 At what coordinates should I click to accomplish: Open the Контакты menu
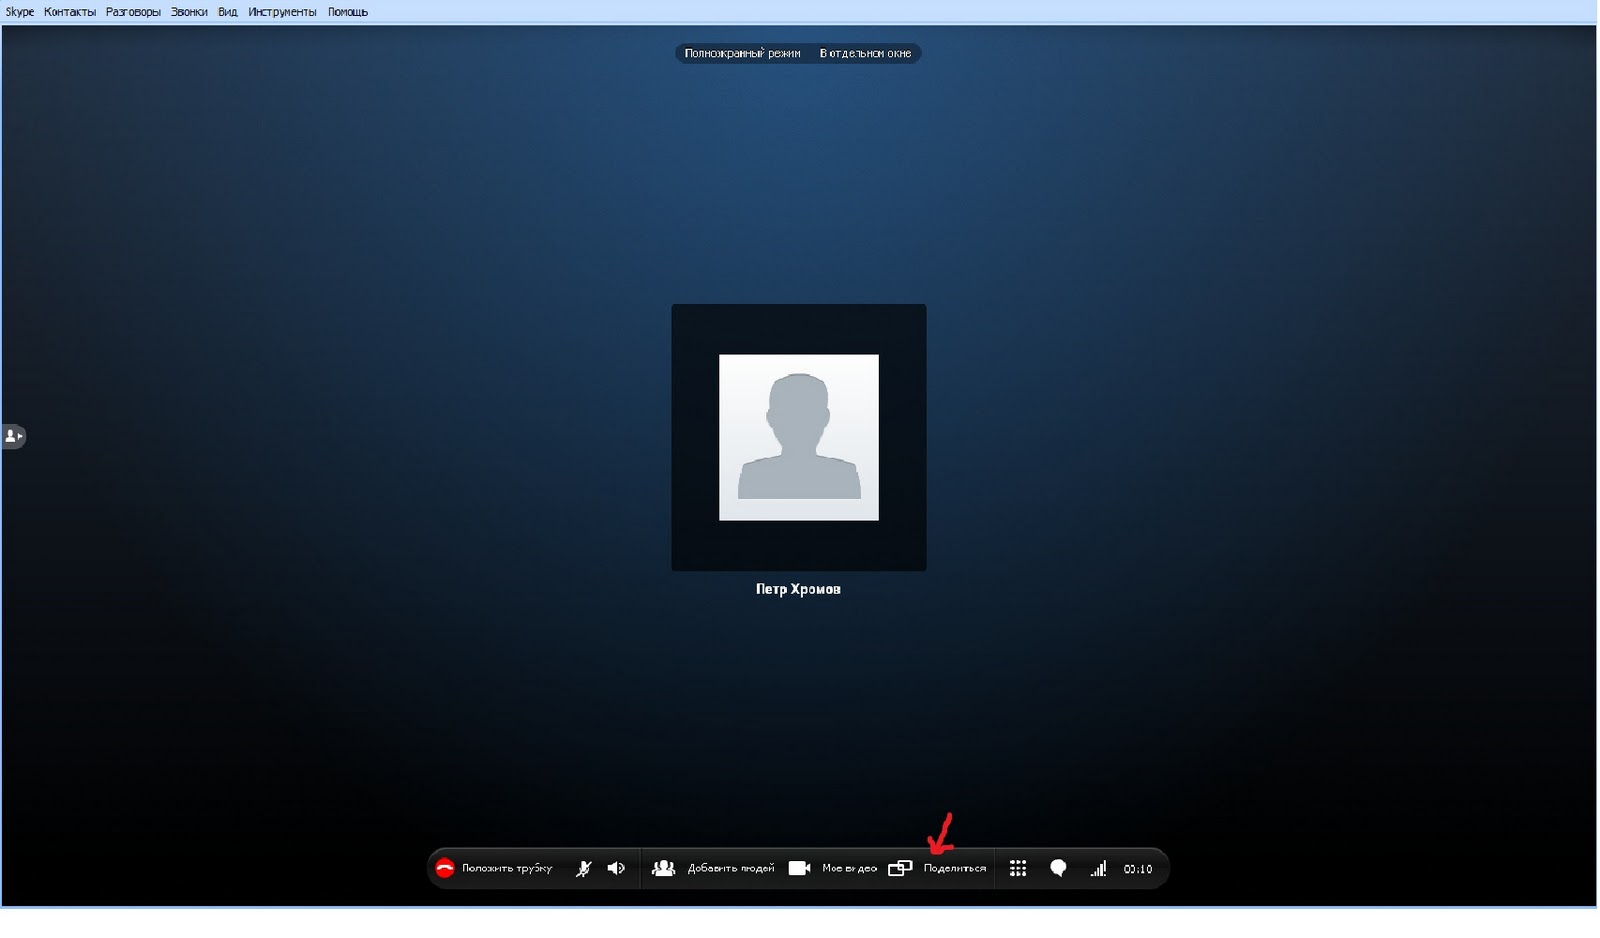point(70,12)
